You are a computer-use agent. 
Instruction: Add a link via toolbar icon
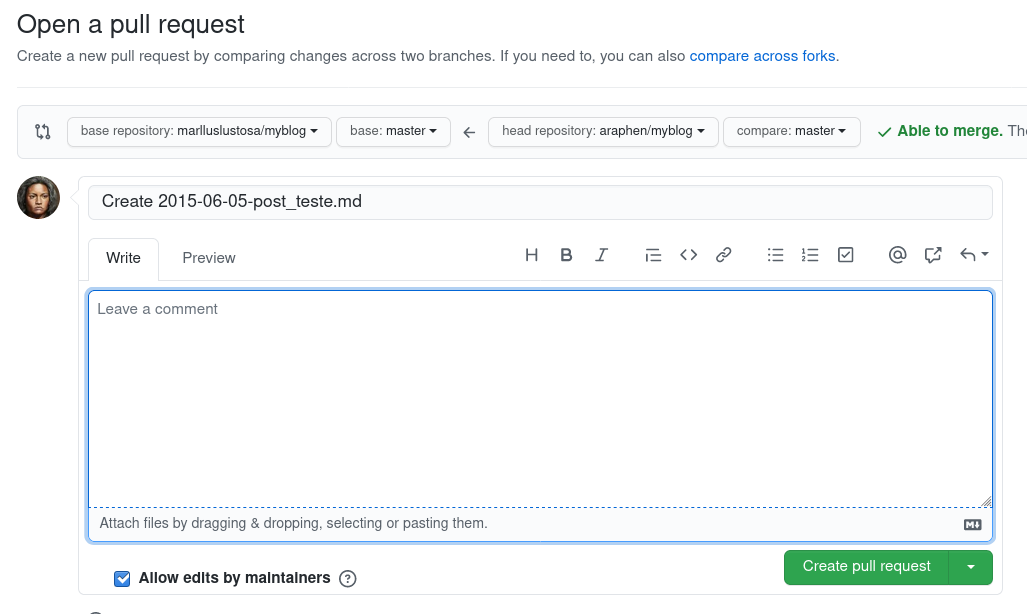pyautogui.click(x=723, y=255)
